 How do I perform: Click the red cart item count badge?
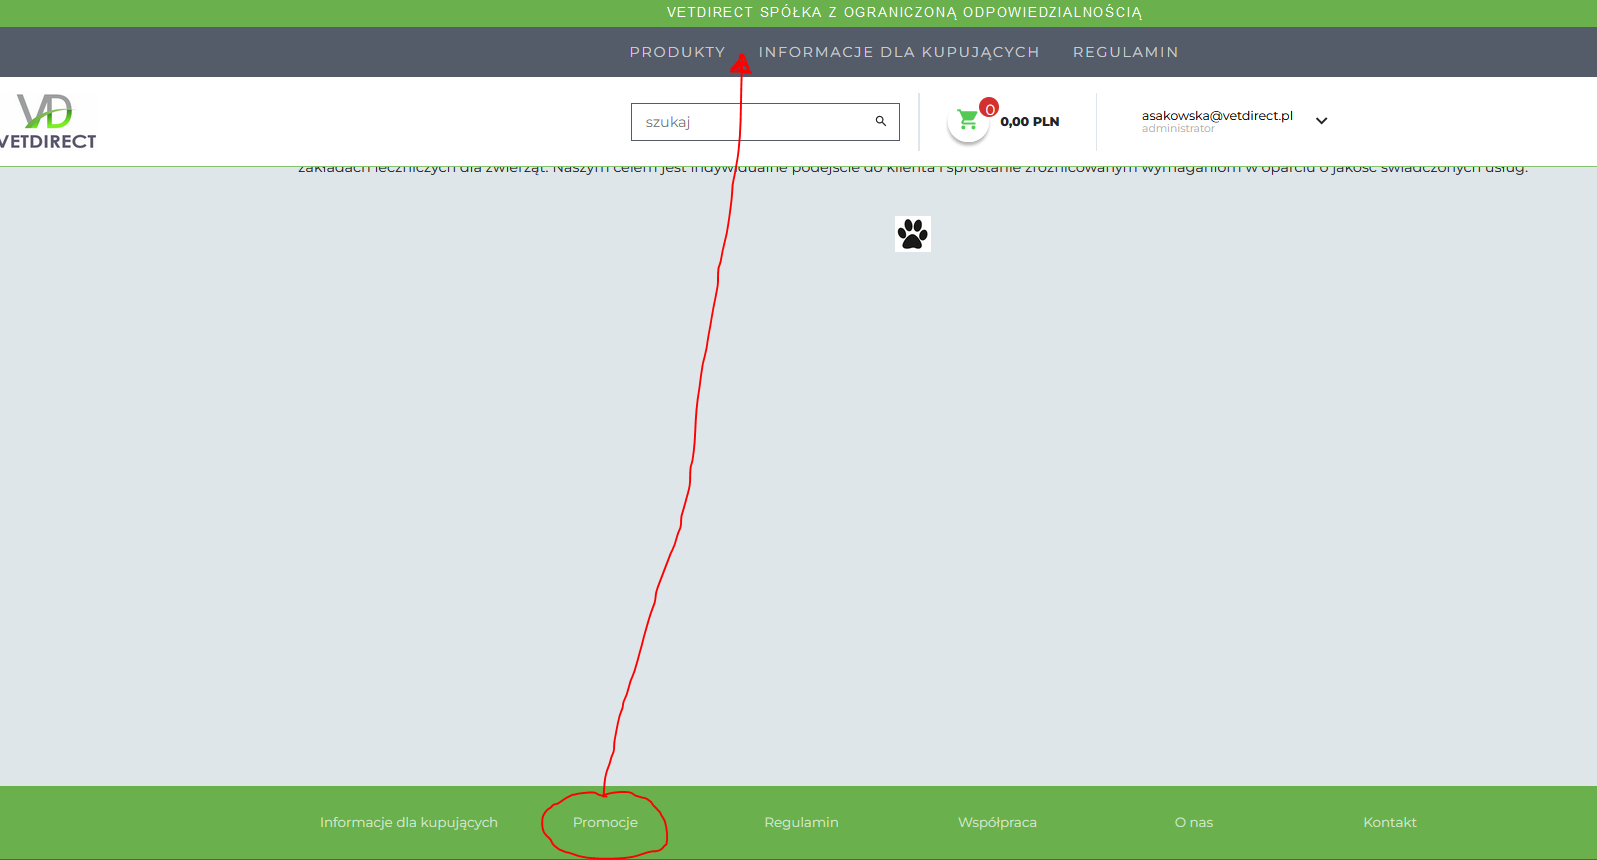989,108
